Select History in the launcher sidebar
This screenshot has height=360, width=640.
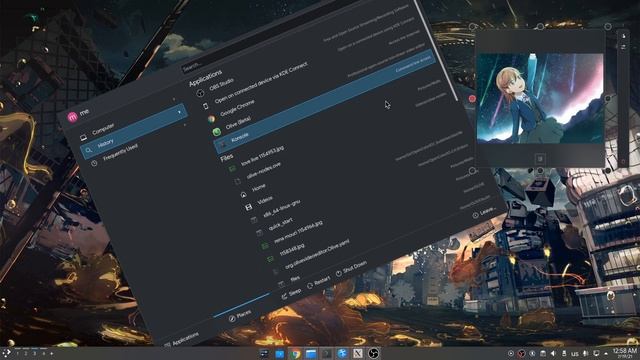pyautogui.click(x=134, y=131)
